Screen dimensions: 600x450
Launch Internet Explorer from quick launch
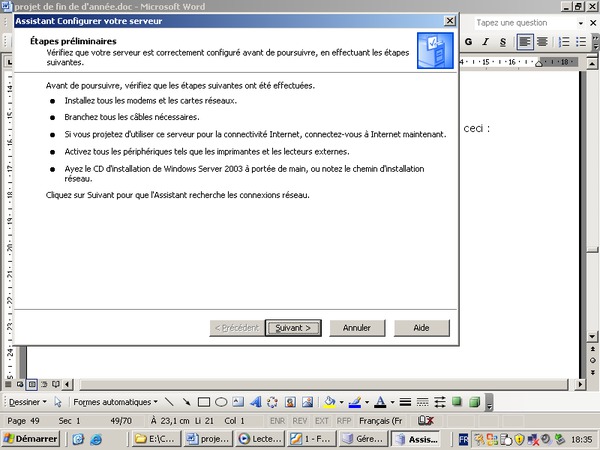[x=96, y=439]
